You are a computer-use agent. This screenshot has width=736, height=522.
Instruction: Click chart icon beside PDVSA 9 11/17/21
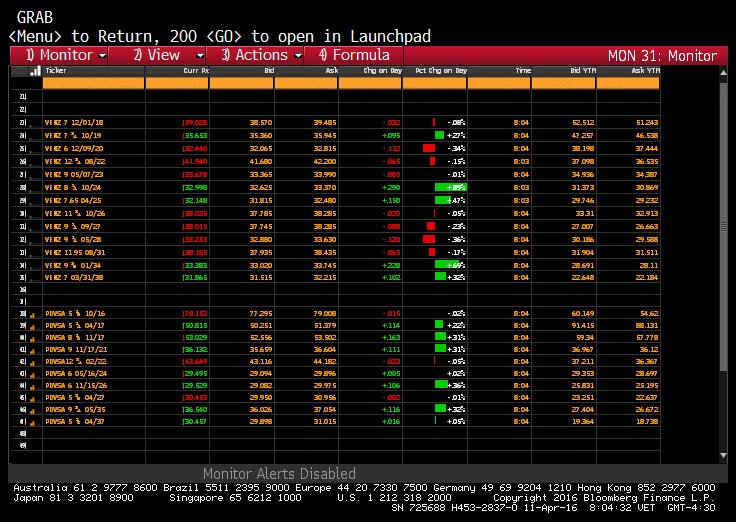tap(33, 349)
